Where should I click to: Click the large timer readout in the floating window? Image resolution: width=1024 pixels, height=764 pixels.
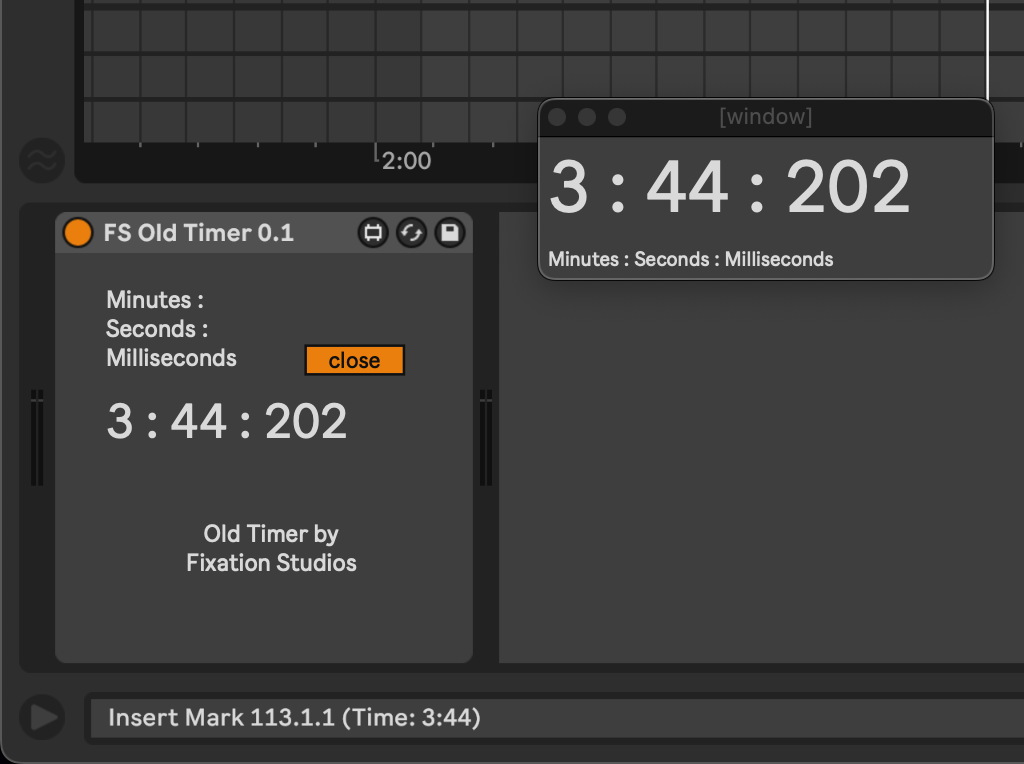730,188
